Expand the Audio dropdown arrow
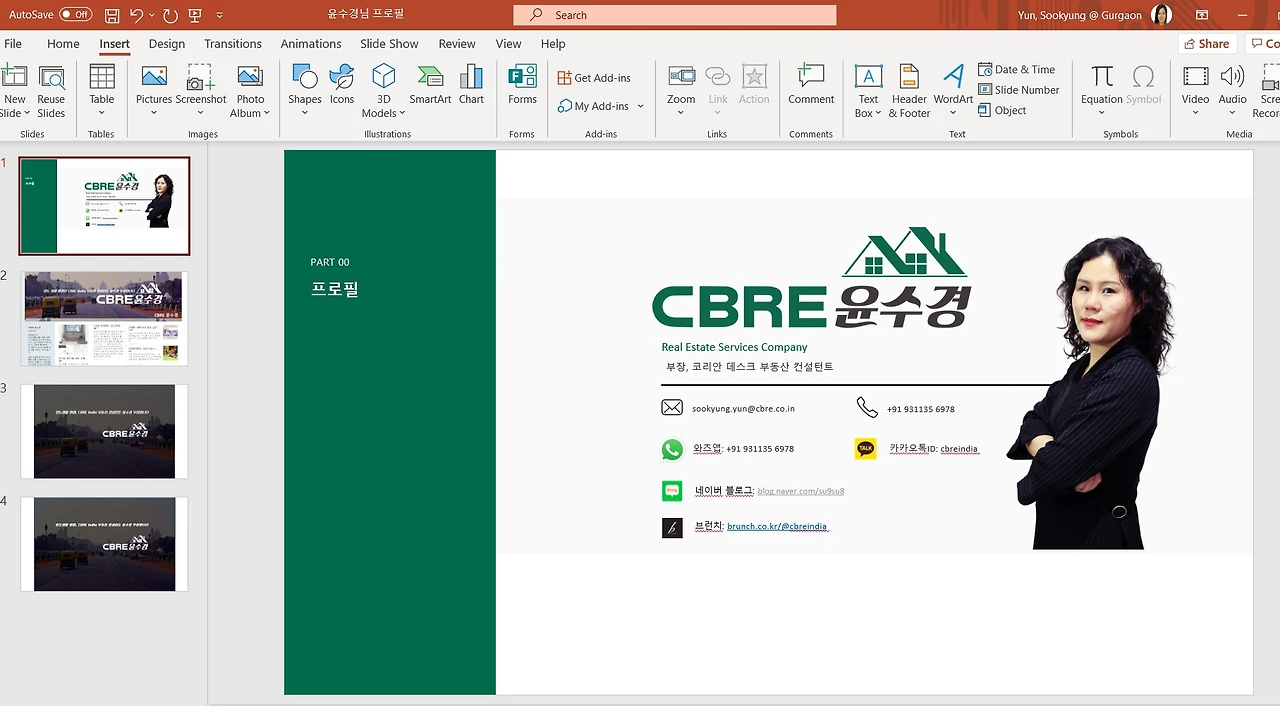1280x706 pixels. click(x=1232, y=113)
